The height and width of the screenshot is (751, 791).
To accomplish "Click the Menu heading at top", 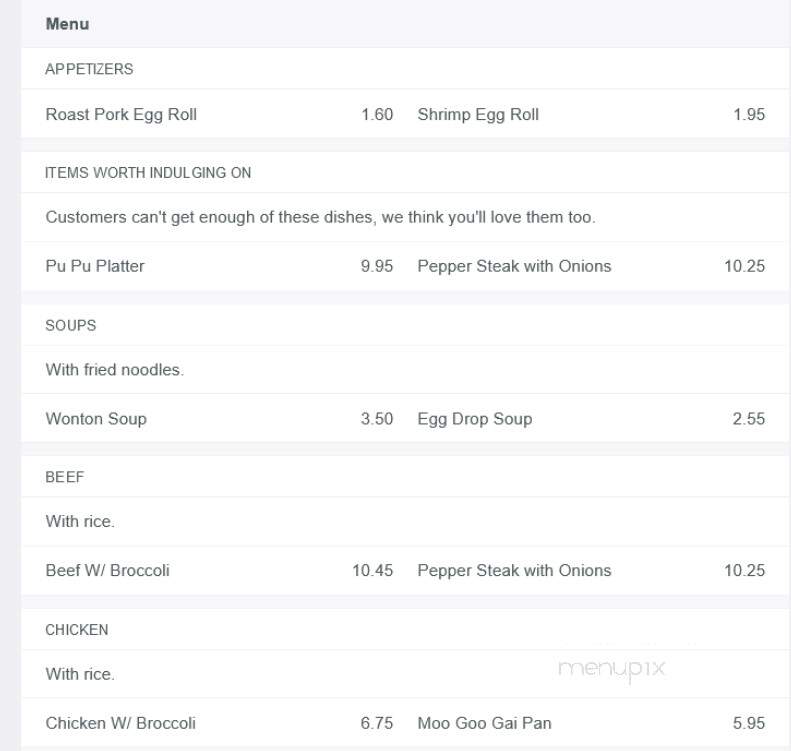I will point(67,24).
